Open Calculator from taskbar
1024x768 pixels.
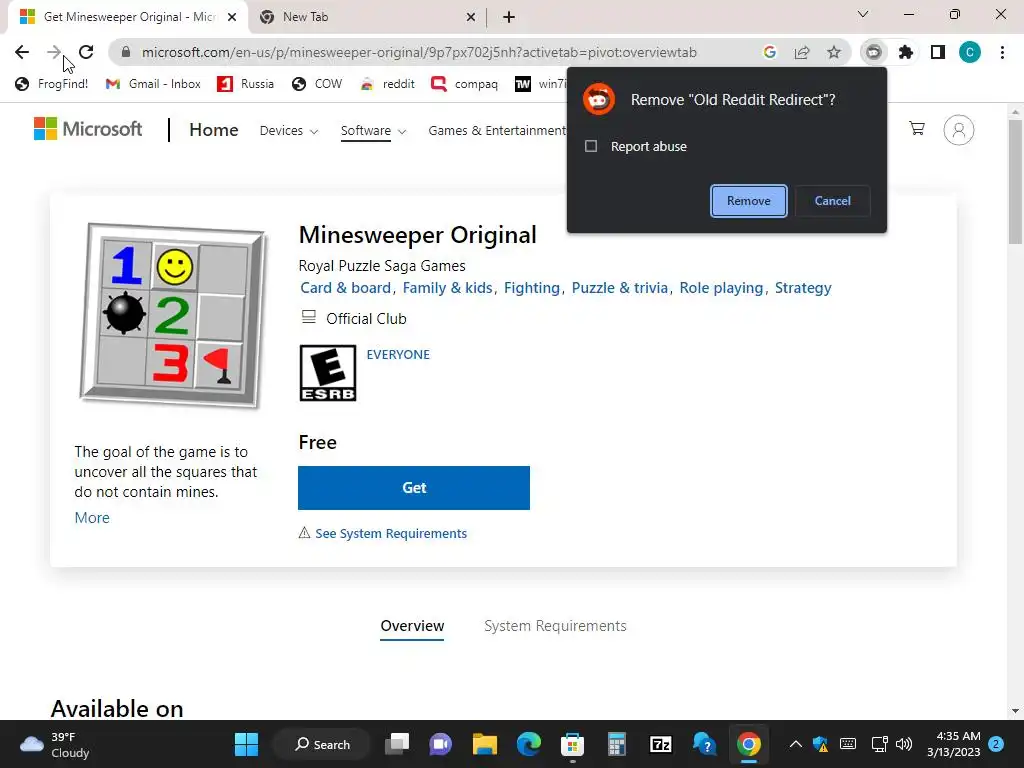click(x=616, y=744)
